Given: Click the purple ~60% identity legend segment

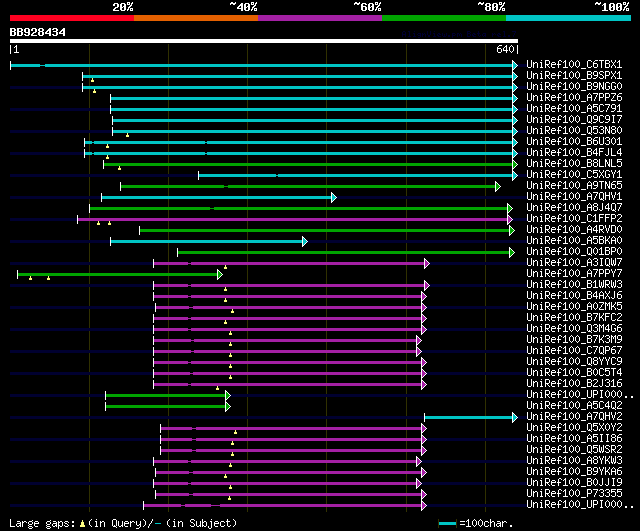Looking at the screenshot, I should (x=320, y=18).
